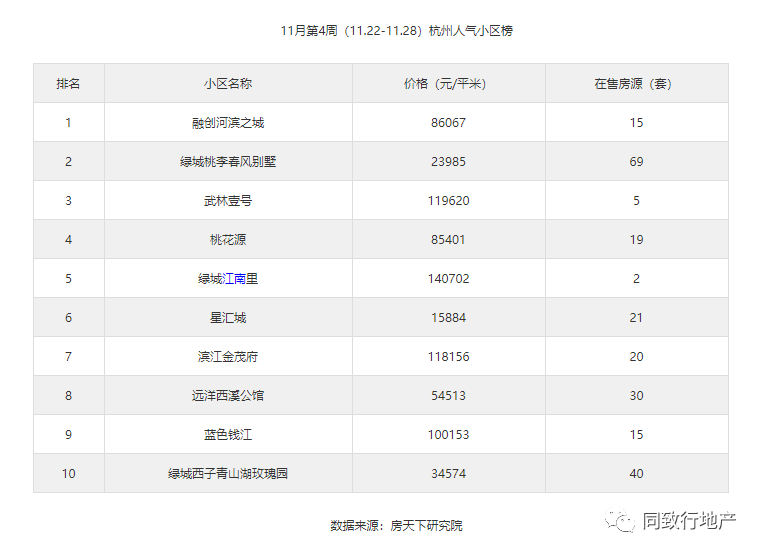This screenshot has height=554, width=761.
Task: Click listings count 40 for 绿城西子青山湖玫瑰园
Action: (x=636, y=473)
